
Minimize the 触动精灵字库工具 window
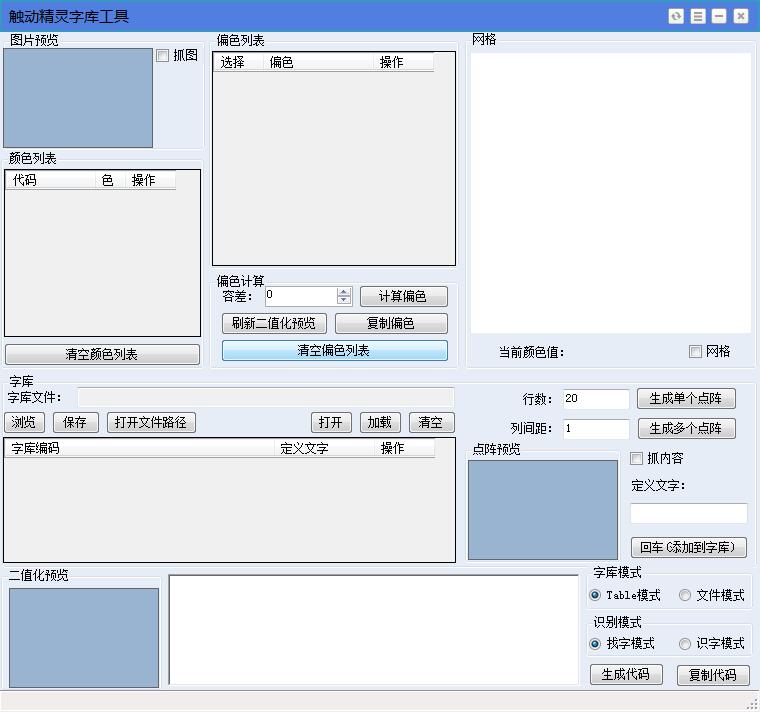719,16
